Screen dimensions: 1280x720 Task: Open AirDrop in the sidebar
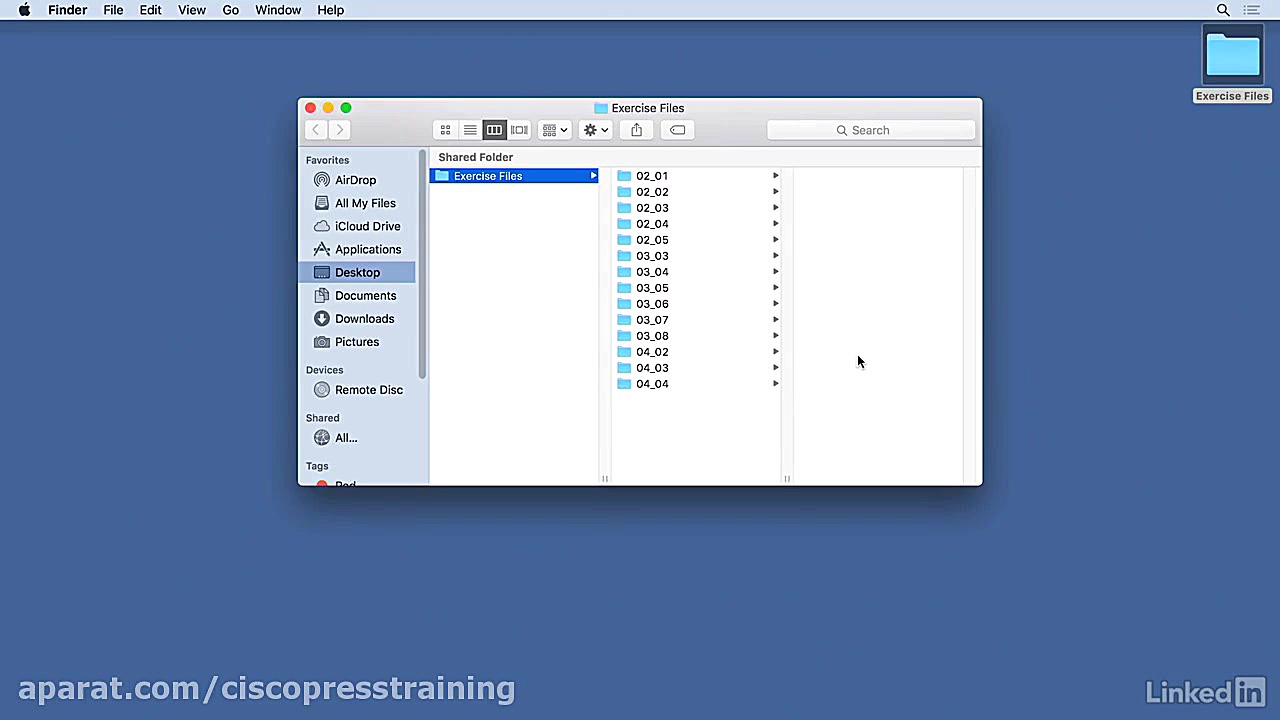pyautogui.click(x=356, y=180)
